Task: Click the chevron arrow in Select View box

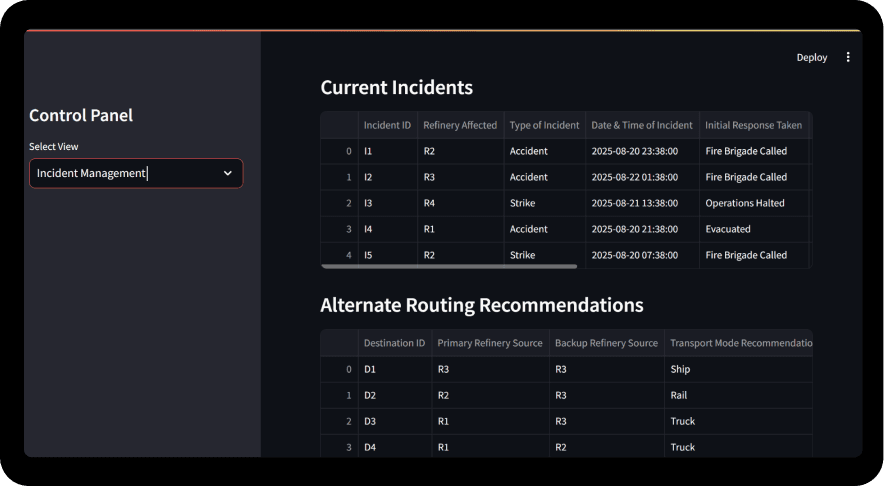Action: 227,173
